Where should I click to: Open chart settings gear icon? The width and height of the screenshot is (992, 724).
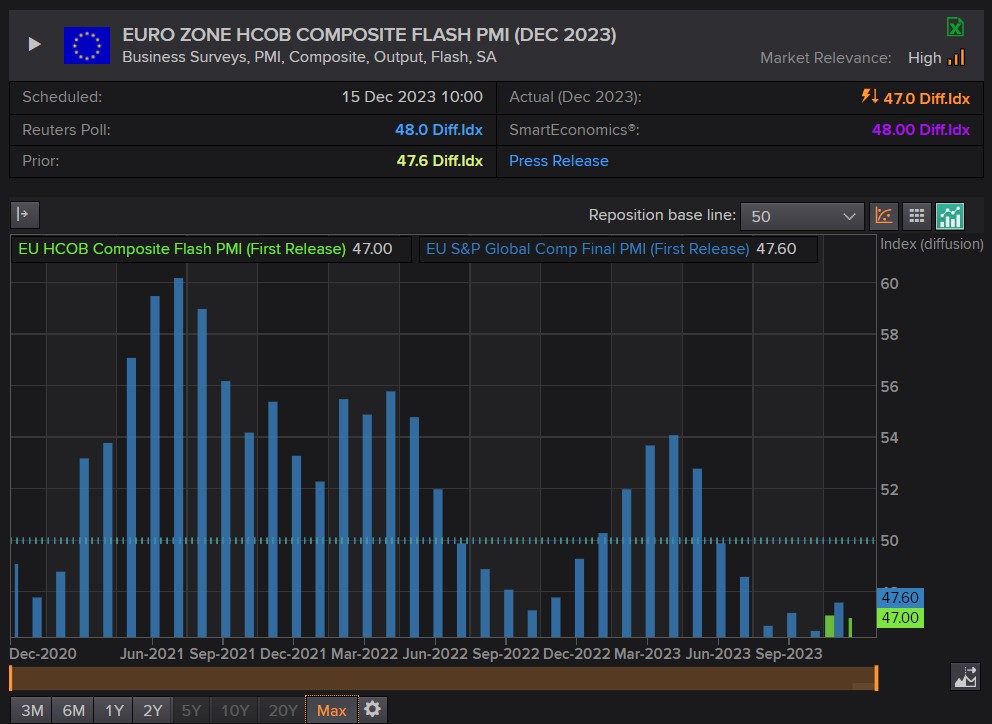373,709
